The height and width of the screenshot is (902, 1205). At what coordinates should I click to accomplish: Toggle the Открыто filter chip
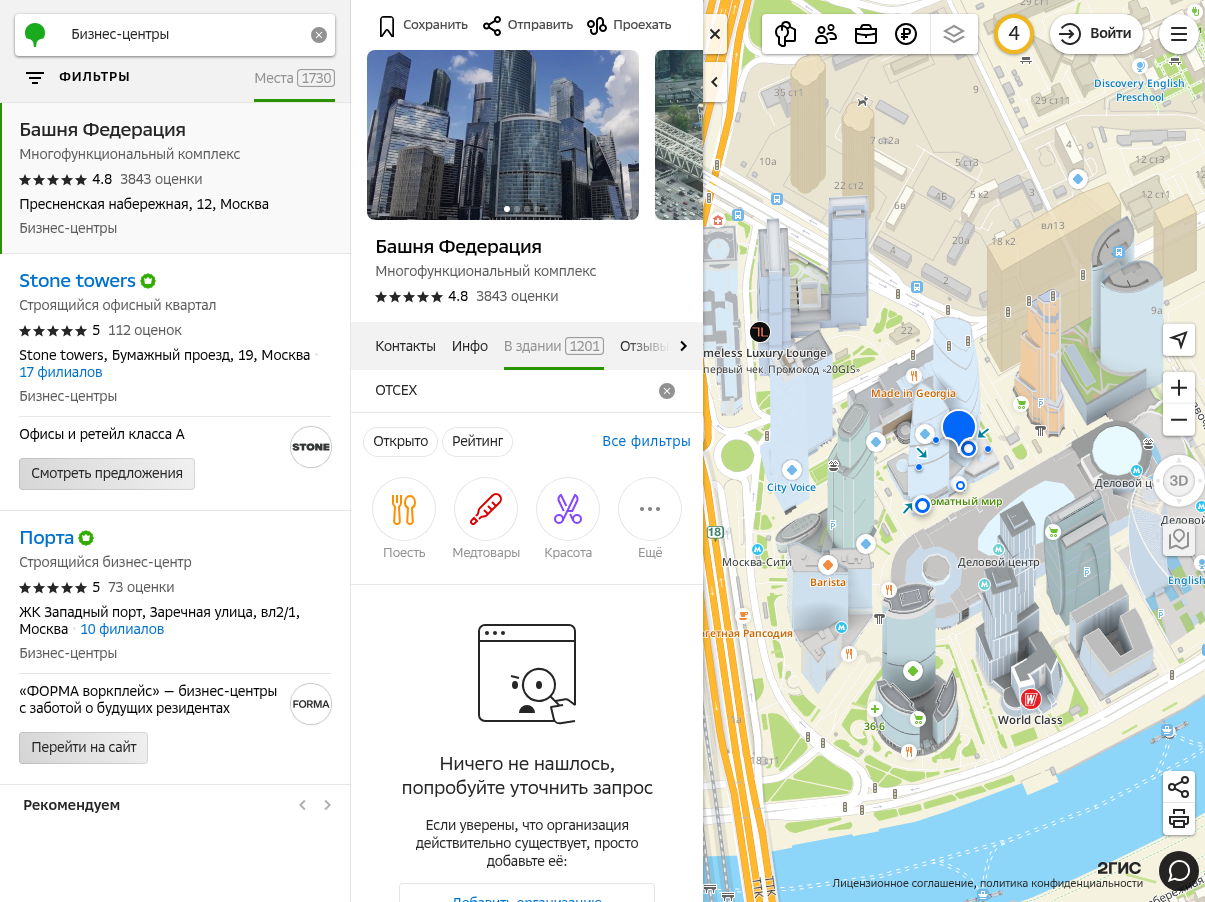pyautogui.click(x=400, y=441)
